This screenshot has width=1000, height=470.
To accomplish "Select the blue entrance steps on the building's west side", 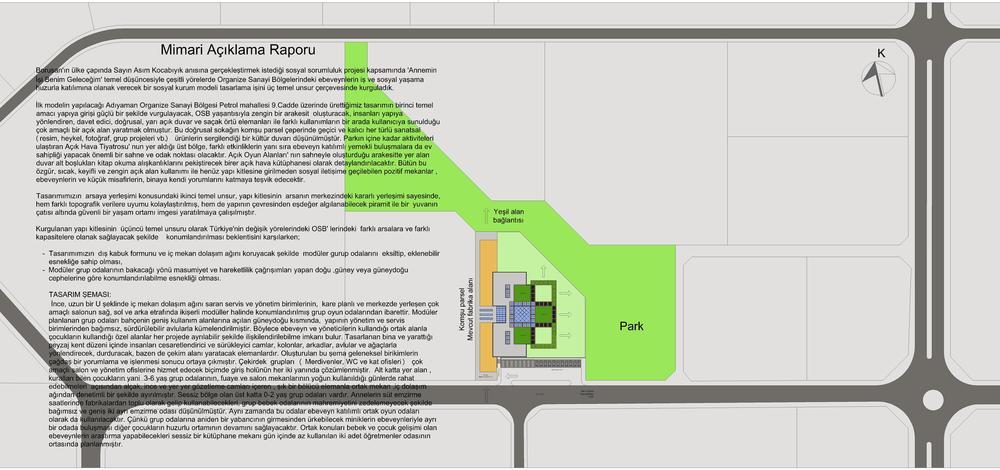I will click(487, 314).
